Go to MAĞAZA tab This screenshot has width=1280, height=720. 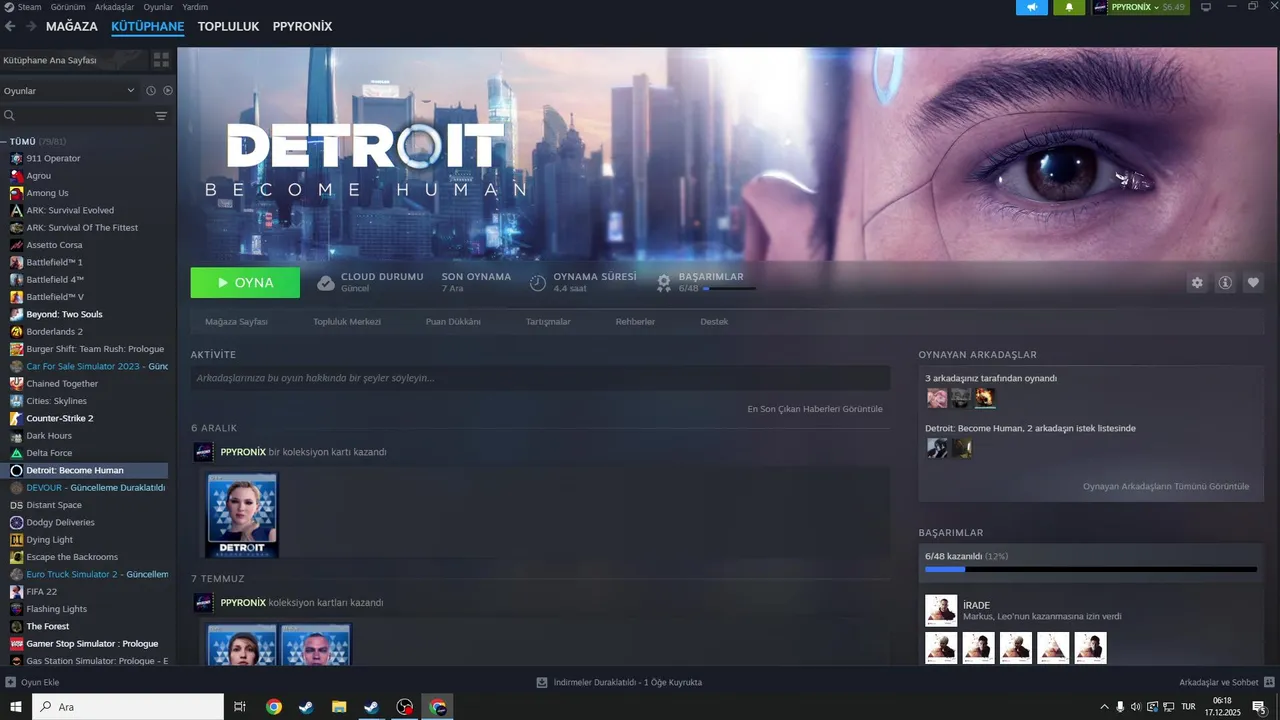(72, 27)
